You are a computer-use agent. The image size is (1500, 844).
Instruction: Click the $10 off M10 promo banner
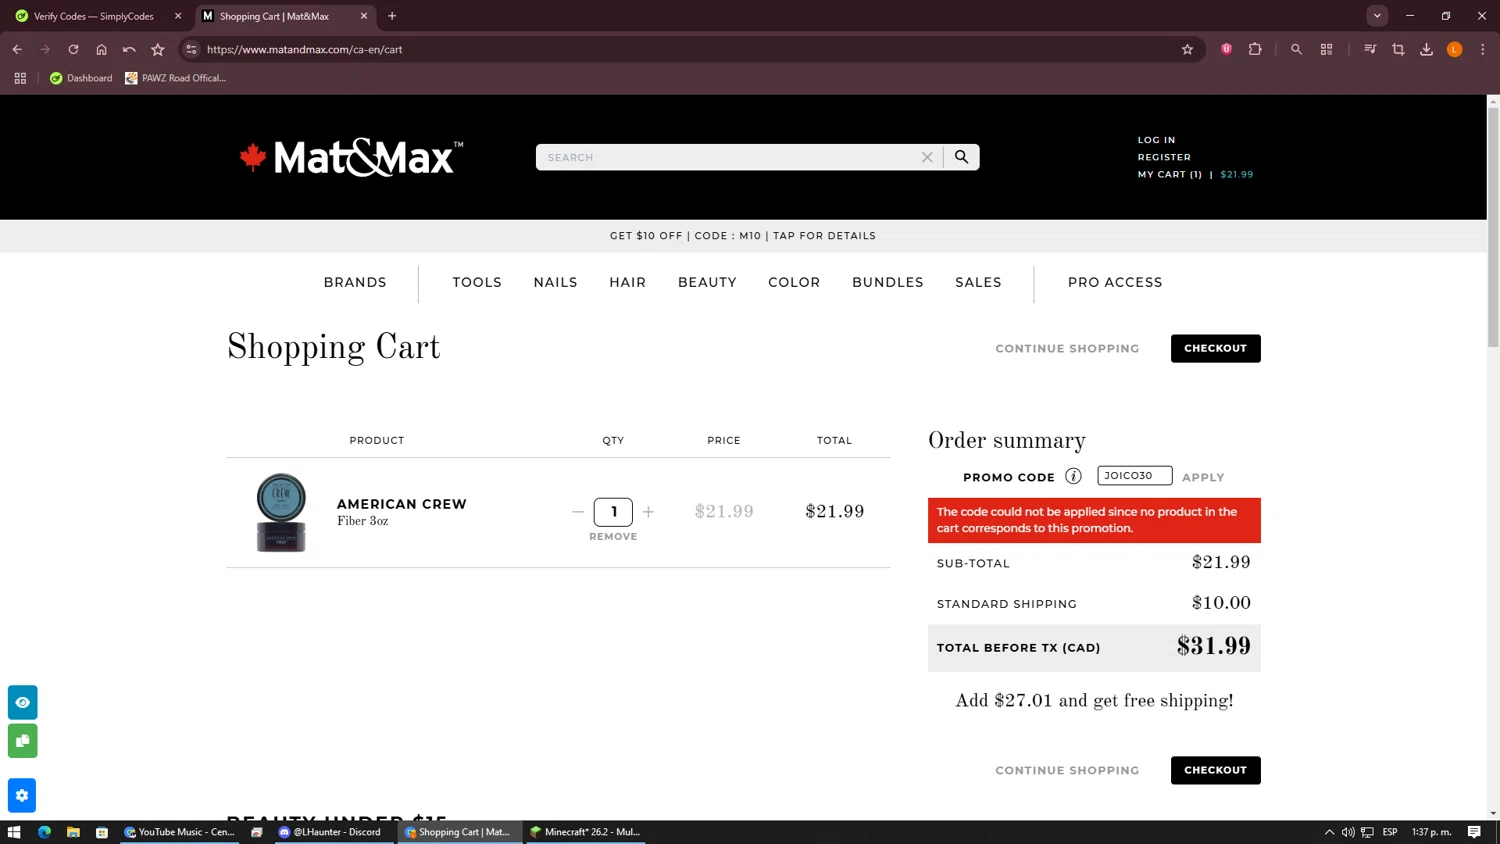(743, 236)
